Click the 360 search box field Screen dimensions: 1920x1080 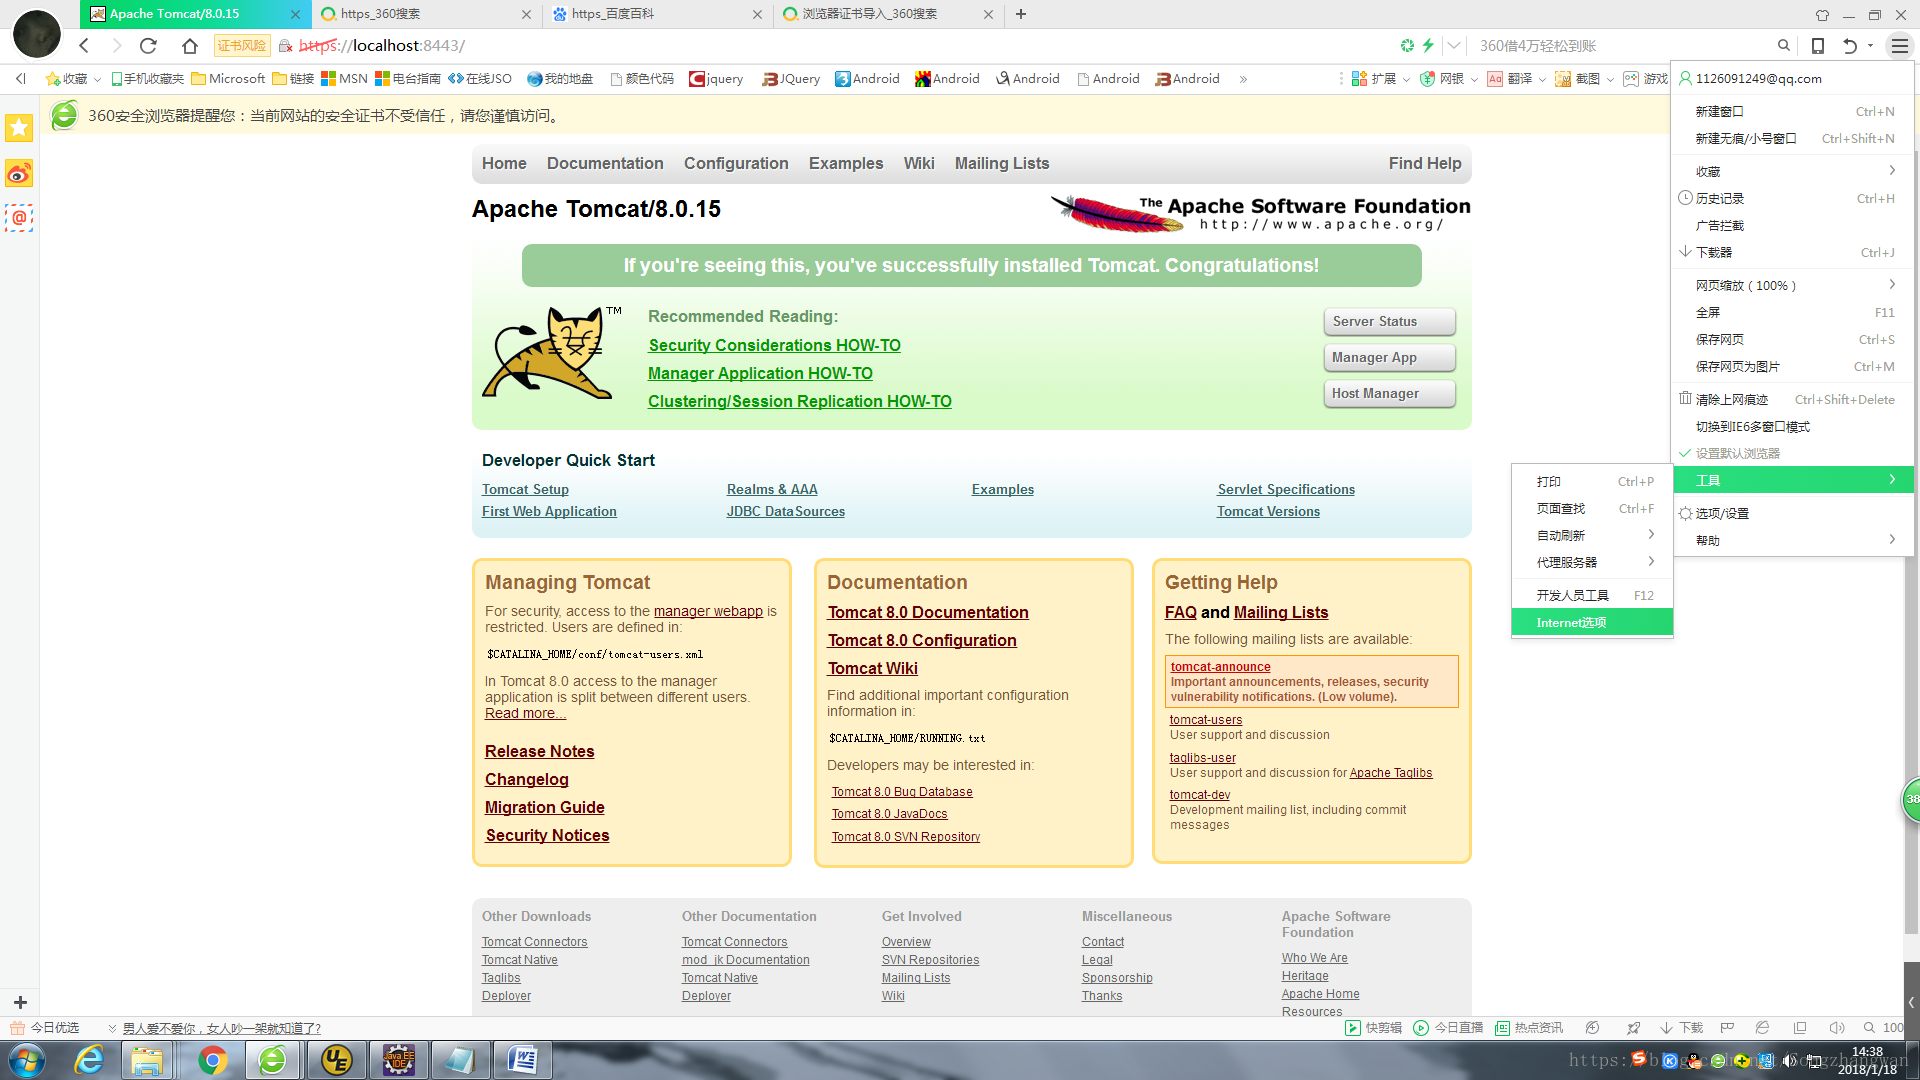(x=1622, y=46)
